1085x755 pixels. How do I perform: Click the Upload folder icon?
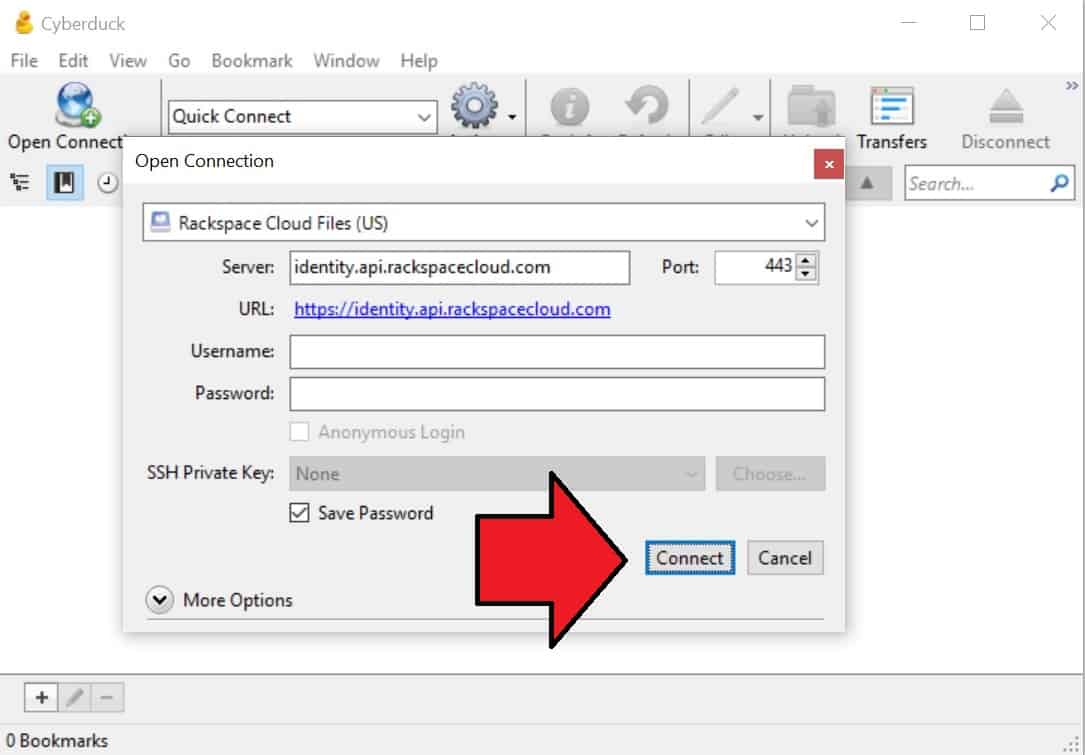(812, 107)
